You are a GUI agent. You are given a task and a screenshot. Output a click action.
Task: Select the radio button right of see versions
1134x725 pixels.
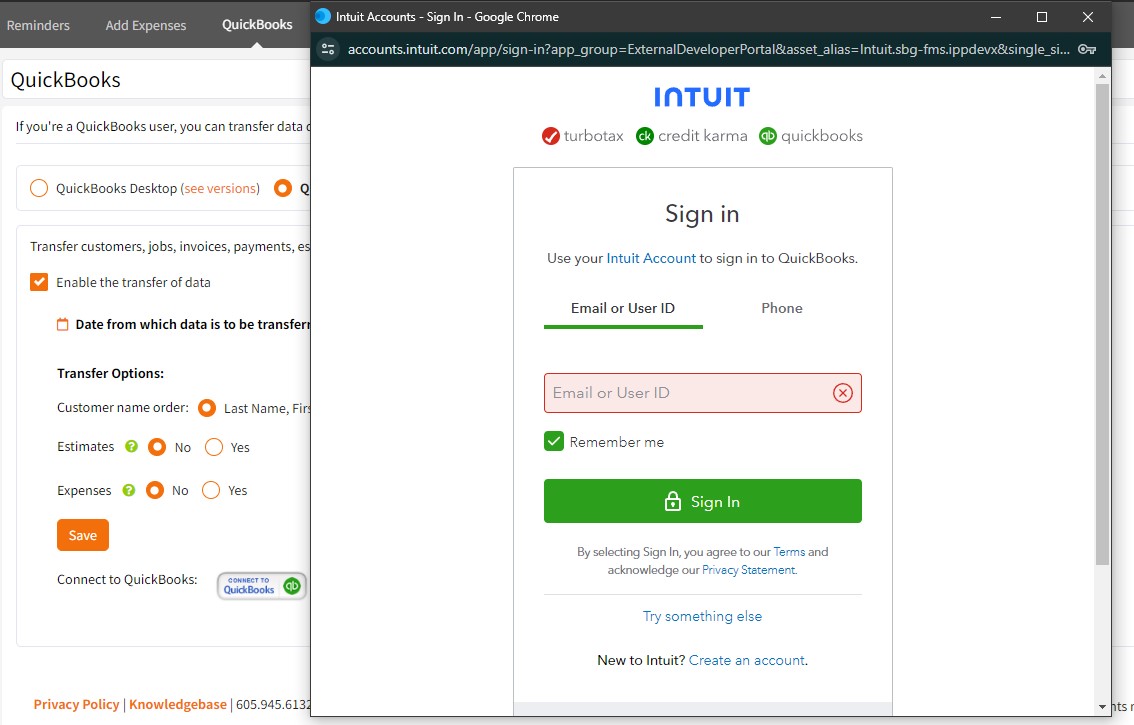283,188
